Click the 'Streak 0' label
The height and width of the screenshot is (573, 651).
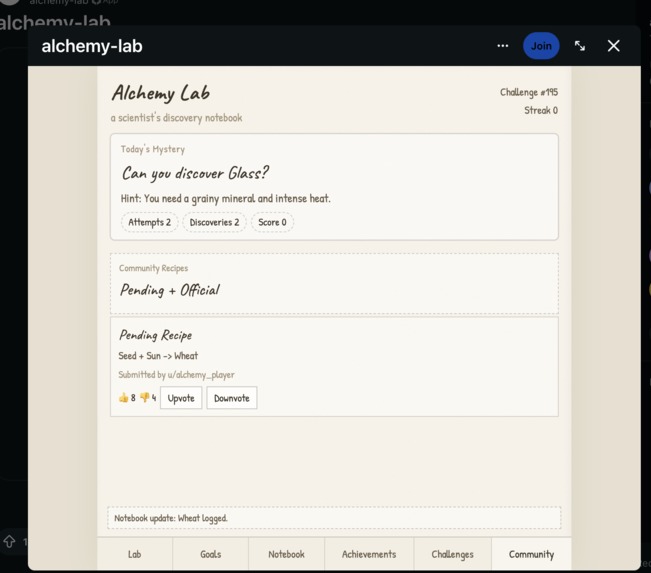(541, 110)
